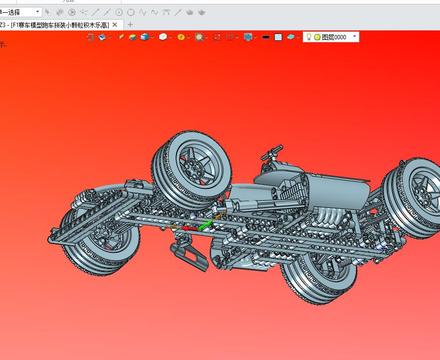Click the fit view frame icon
Image resolution: width=440 pixels, height=360 pixels.
pos(217,37)
